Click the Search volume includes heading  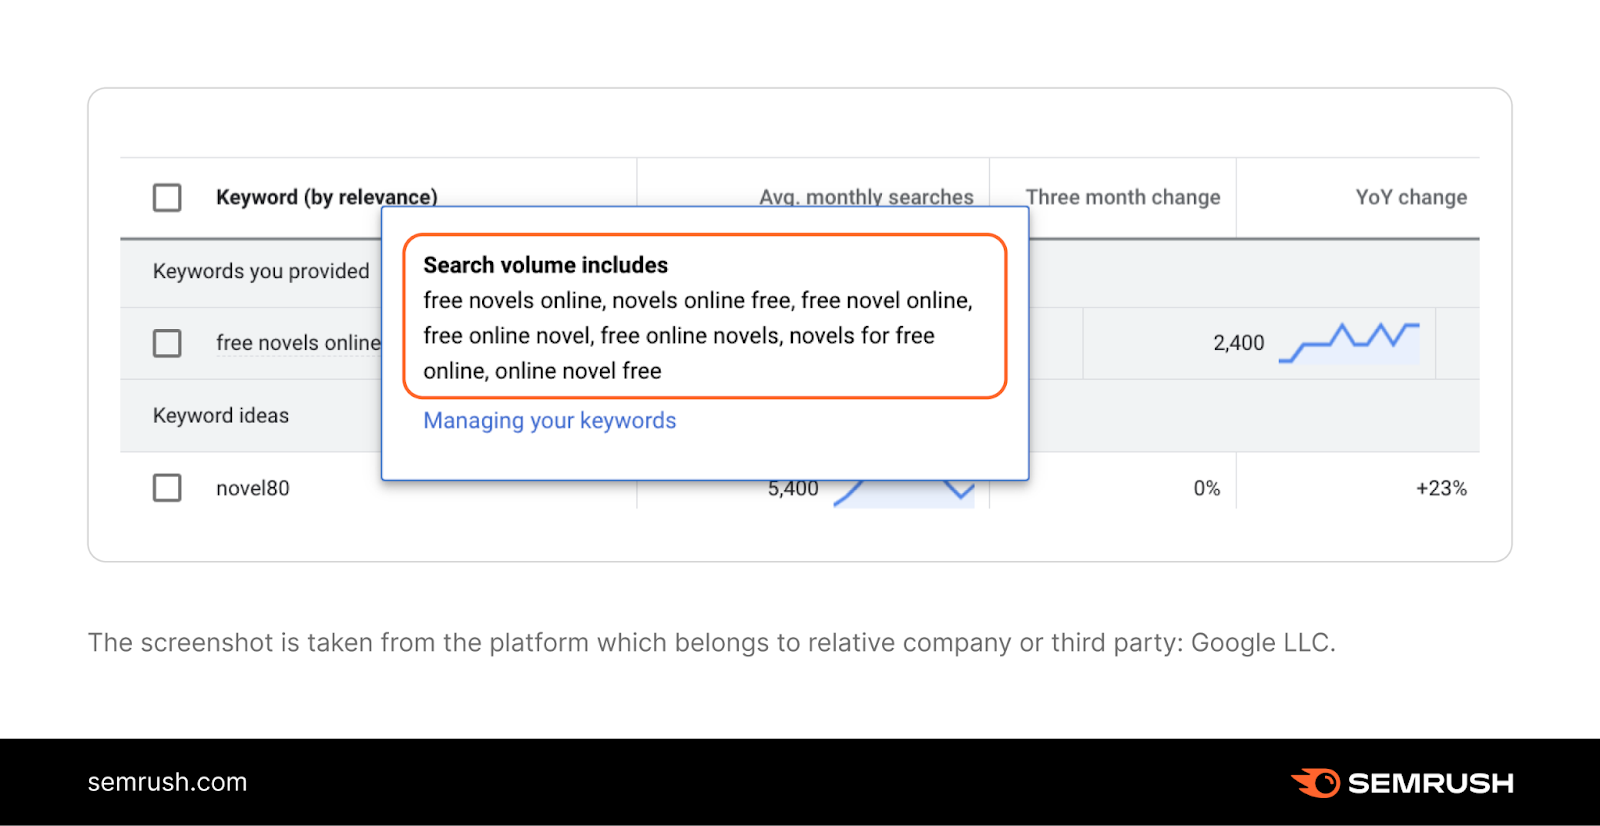[x=545, y=265]
